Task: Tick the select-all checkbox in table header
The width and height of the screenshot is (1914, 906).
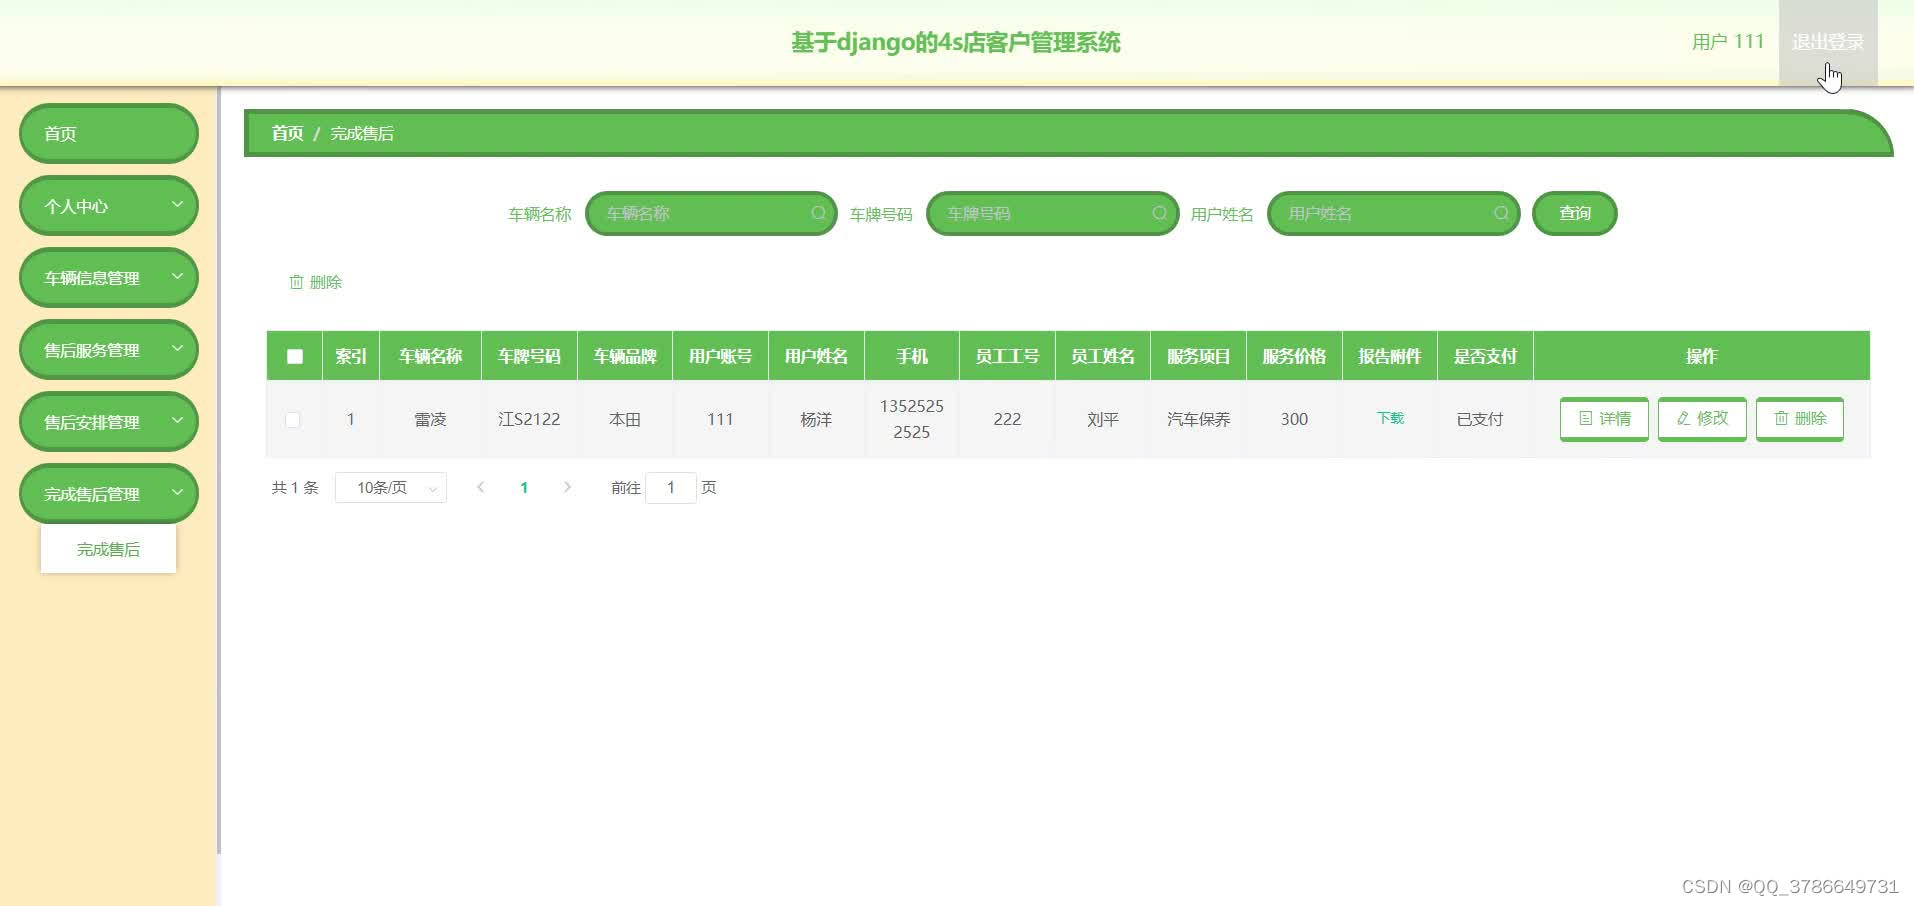Action: [294, 356]
